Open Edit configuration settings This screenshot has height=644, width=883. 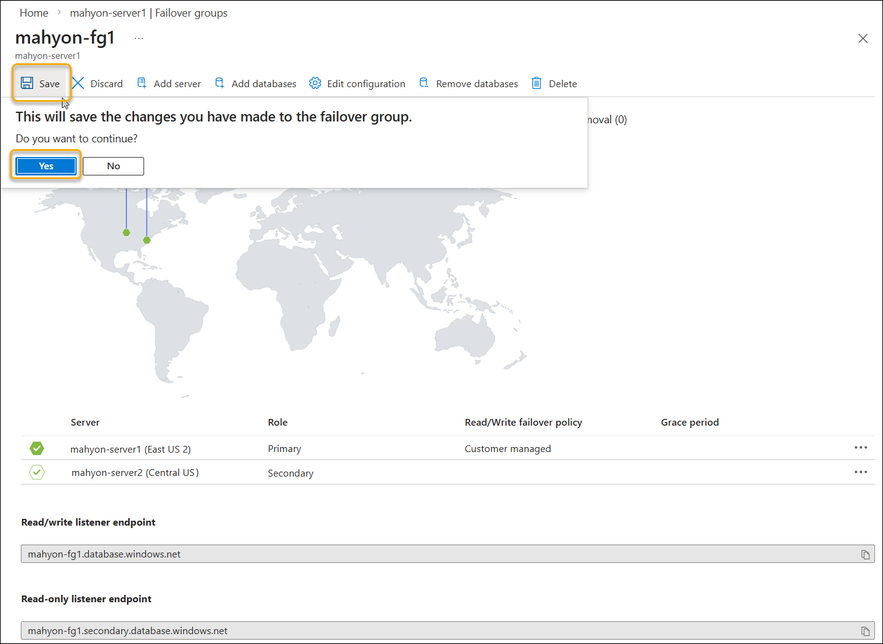coord(357,83)
